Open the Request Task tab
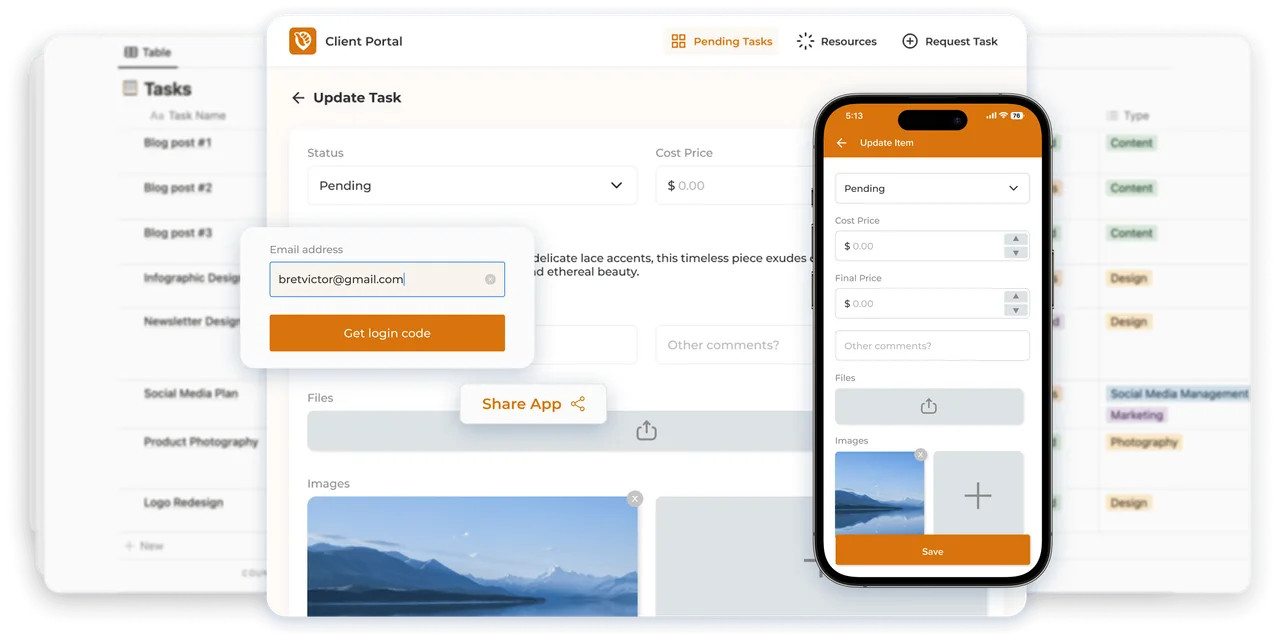 (950, 41)
